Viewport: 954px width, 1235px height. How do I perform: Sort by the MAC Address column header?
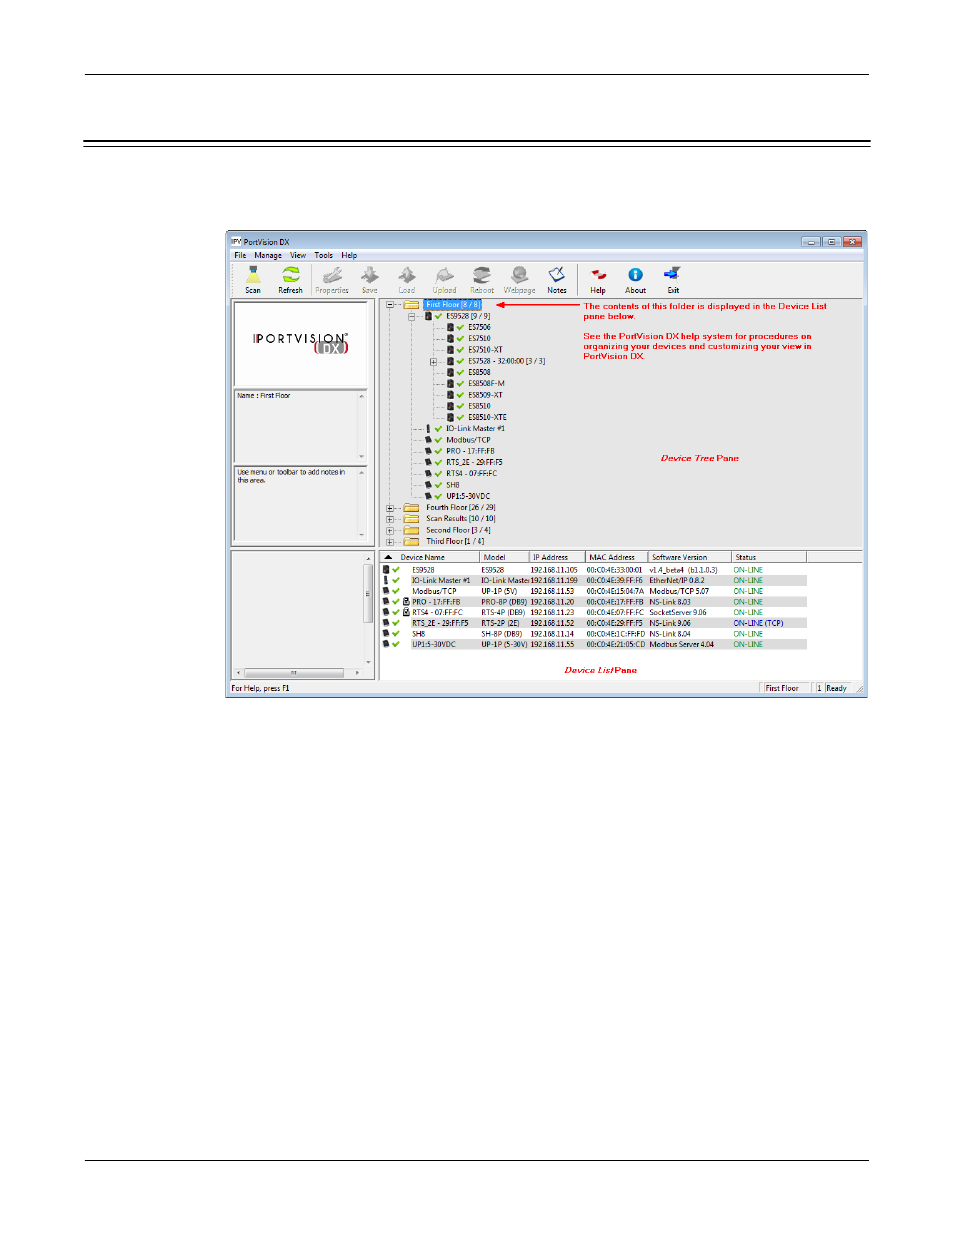[x=616, y=557]
